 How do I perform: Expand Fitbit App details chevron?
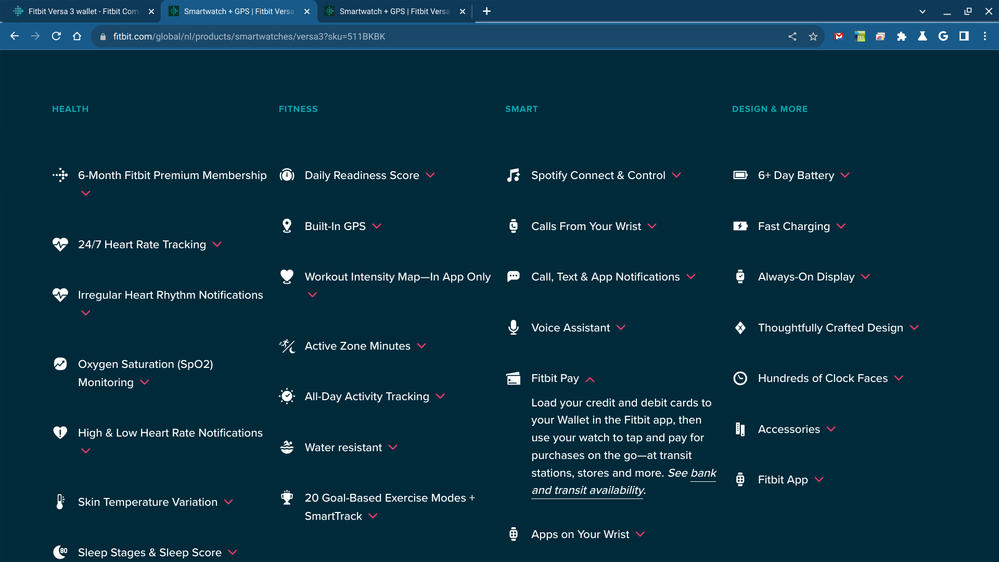point(819,480)
